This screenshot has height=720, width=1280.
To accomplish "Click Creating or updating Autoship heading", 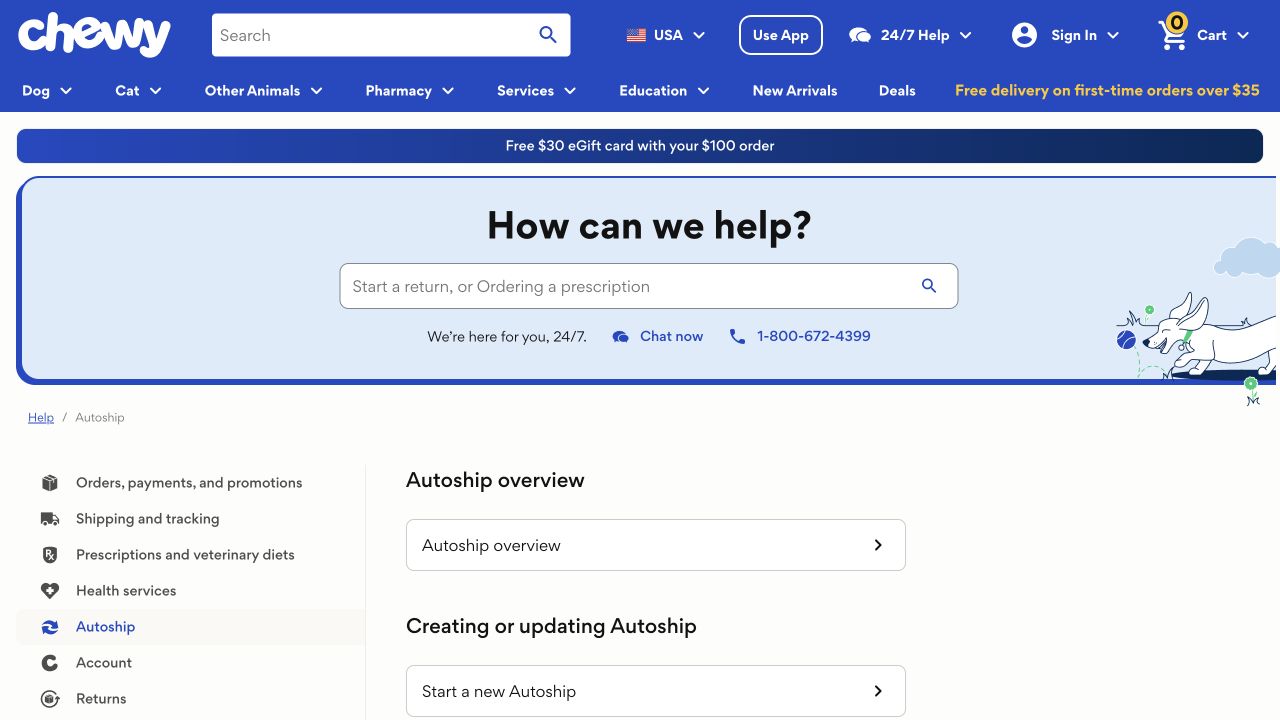I will (551, 626).
